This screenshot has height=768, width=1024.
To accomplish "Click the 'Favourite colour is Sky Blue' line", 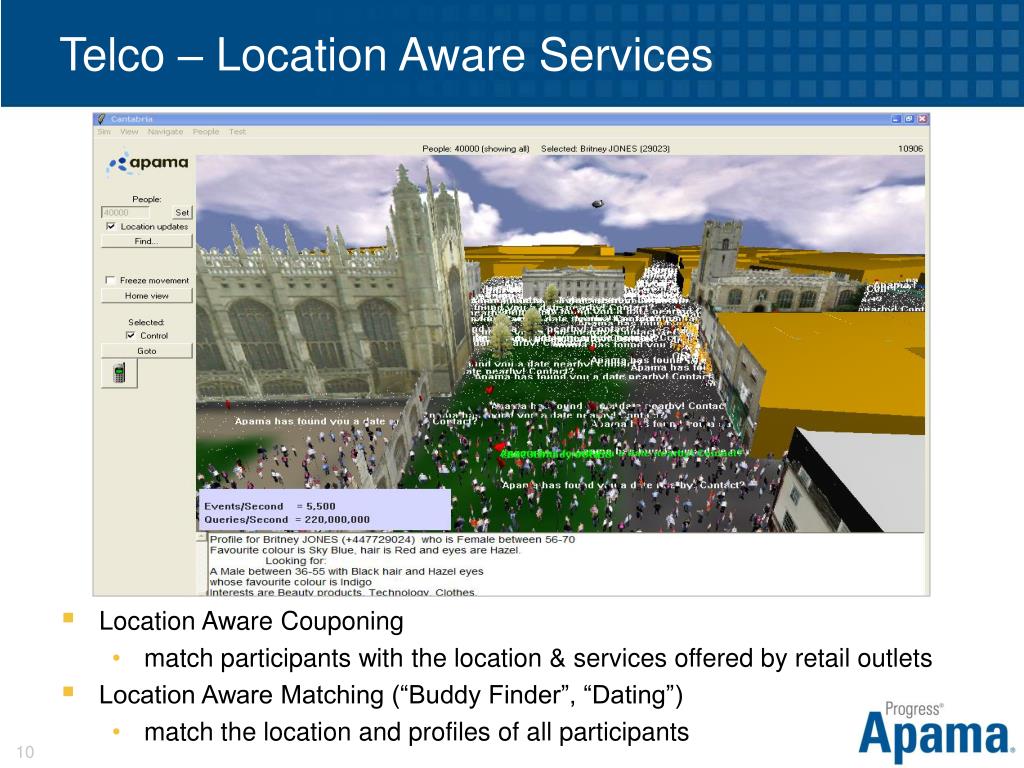I will coord(365,550).
